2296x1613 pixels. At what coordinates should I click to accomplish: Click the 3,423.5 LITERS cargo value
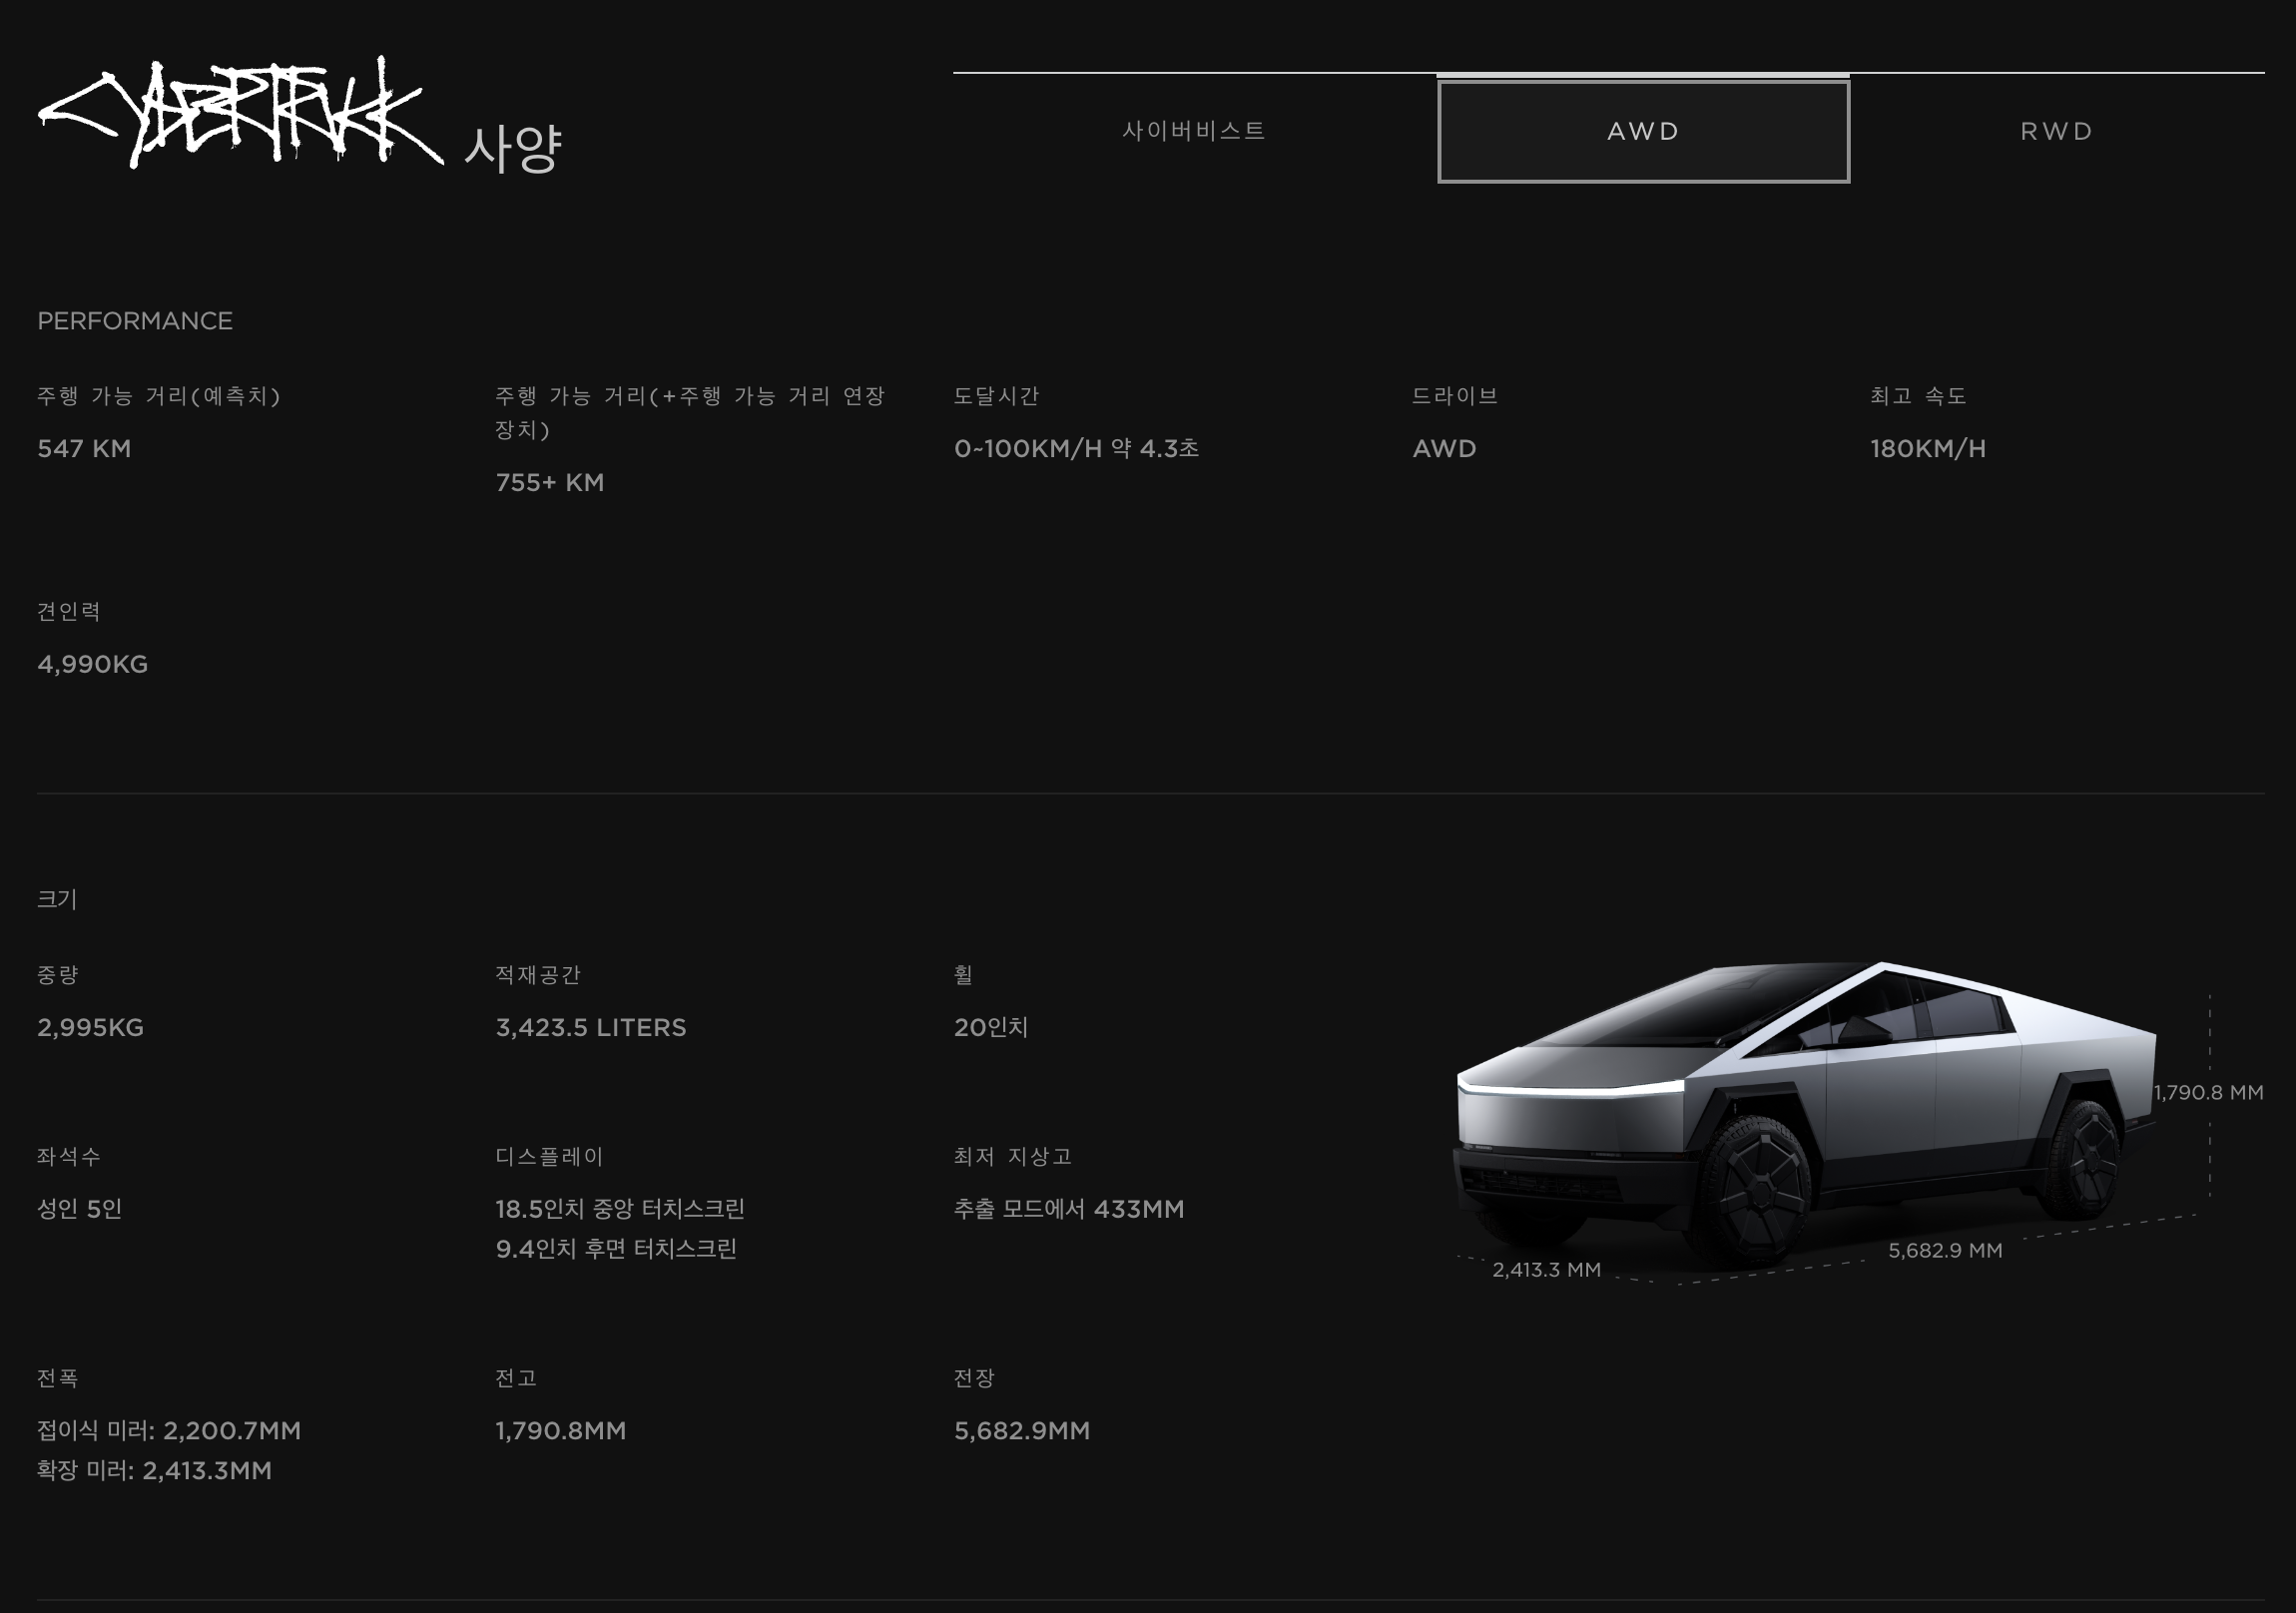click(591, 1027)
